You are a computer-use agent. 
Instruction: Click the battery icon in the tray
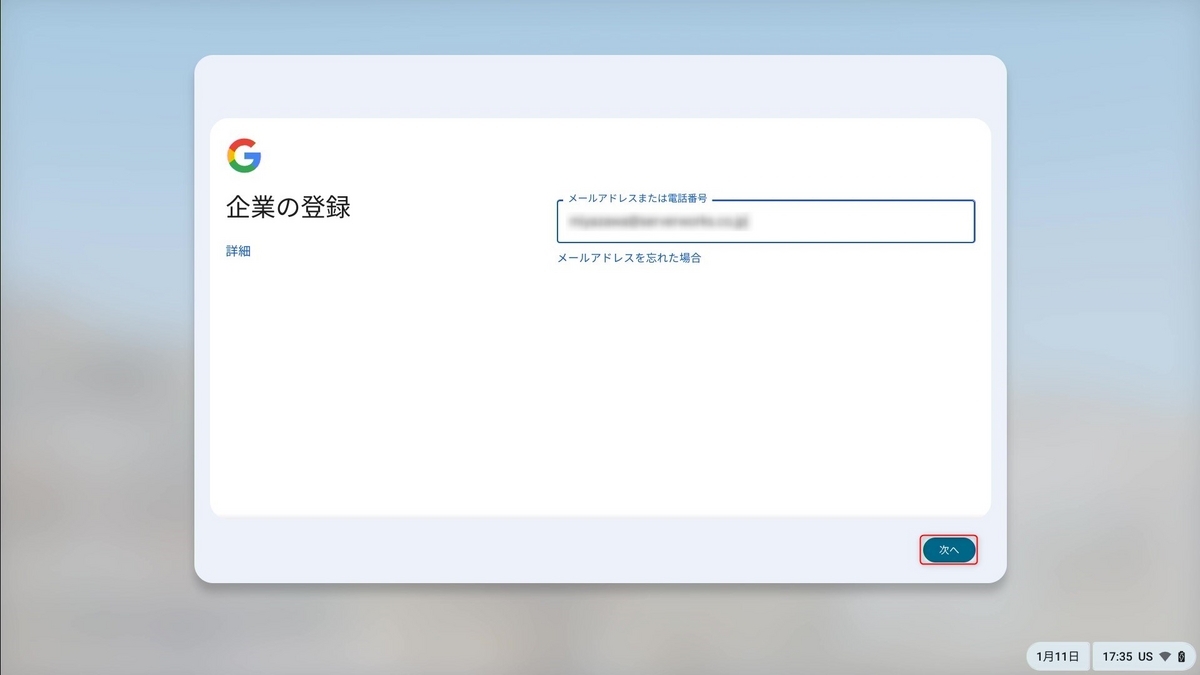point(1181,657)
